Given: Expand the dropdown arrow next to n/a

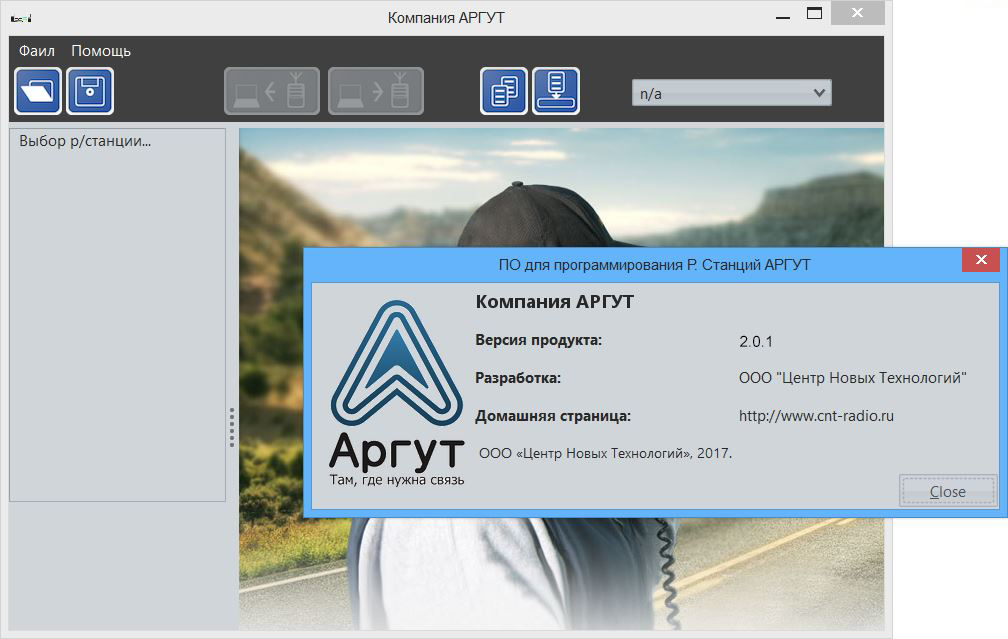Looking at the screenshot, I should [x=819, y=93].
